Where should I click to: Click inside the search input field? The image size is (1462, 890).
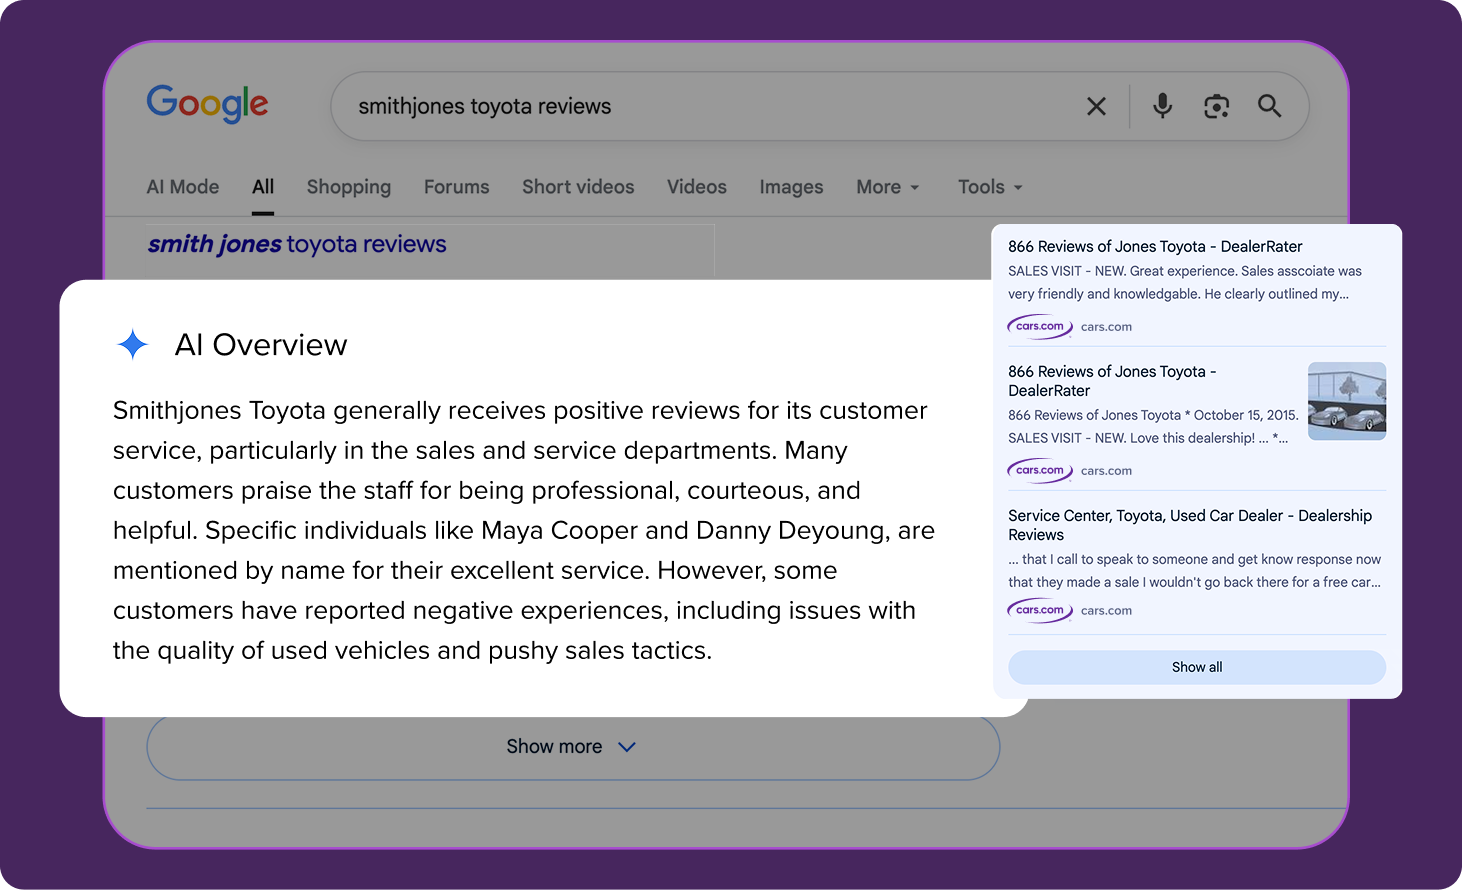700,106
